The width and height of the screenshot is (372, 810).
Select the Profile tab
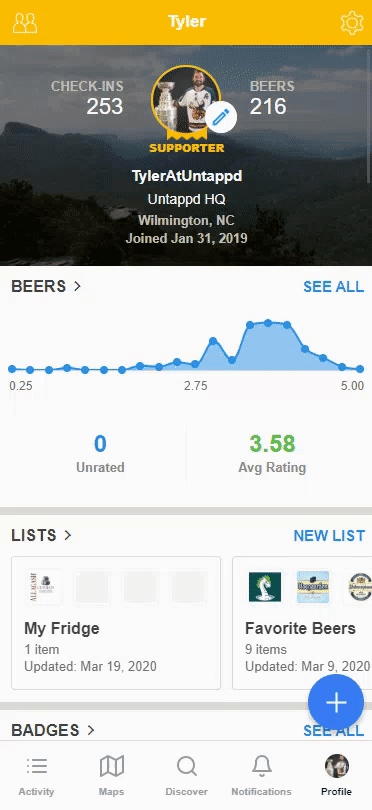coord(336,776)
